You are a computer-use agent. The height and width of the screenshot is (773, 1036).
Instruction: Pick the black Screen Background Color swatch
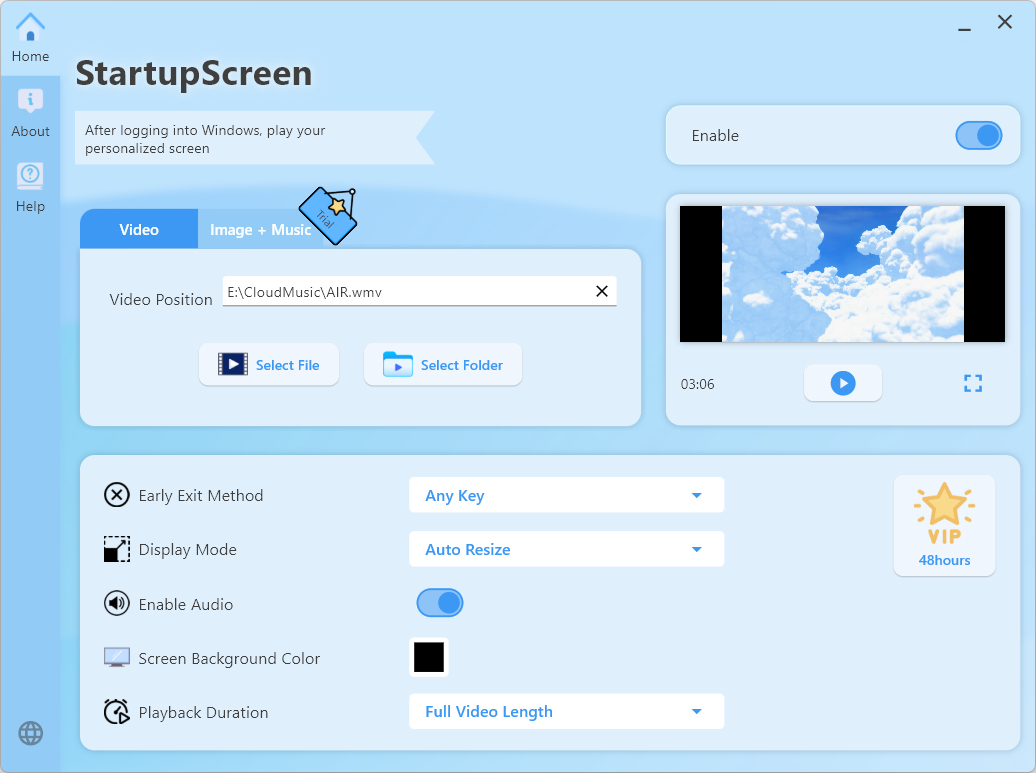coord(429,657)
